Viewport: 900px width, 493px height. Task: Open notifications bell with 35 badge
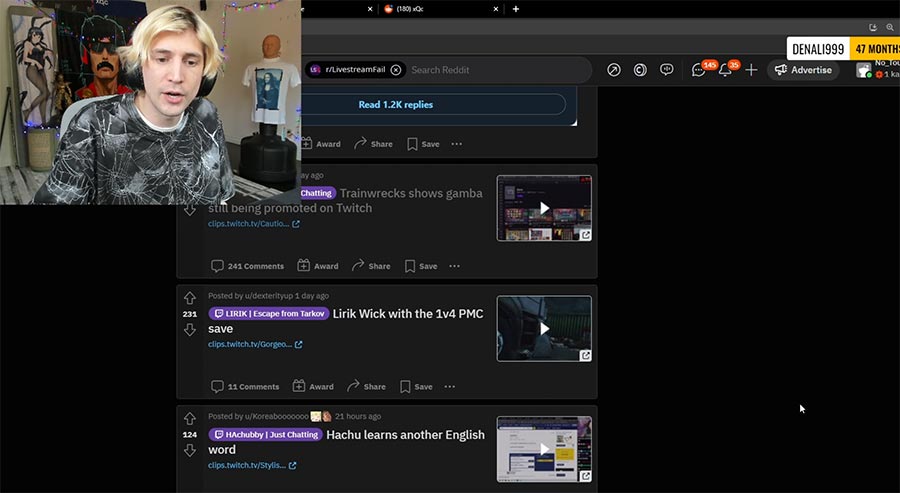(x=725, y=70)
